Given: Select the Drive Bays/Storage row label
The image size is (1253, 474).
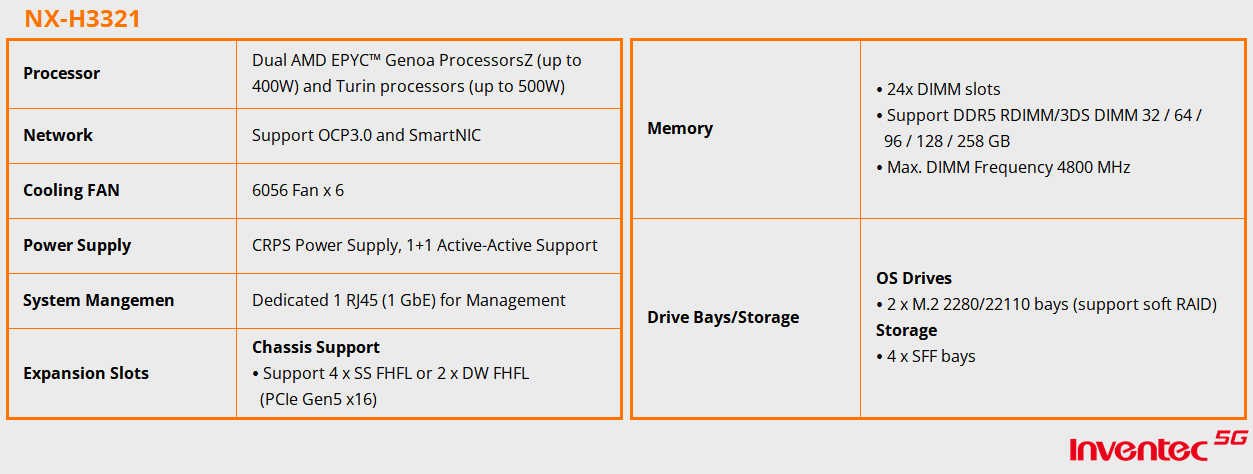Looking at the screenshot, I should 723,317.
